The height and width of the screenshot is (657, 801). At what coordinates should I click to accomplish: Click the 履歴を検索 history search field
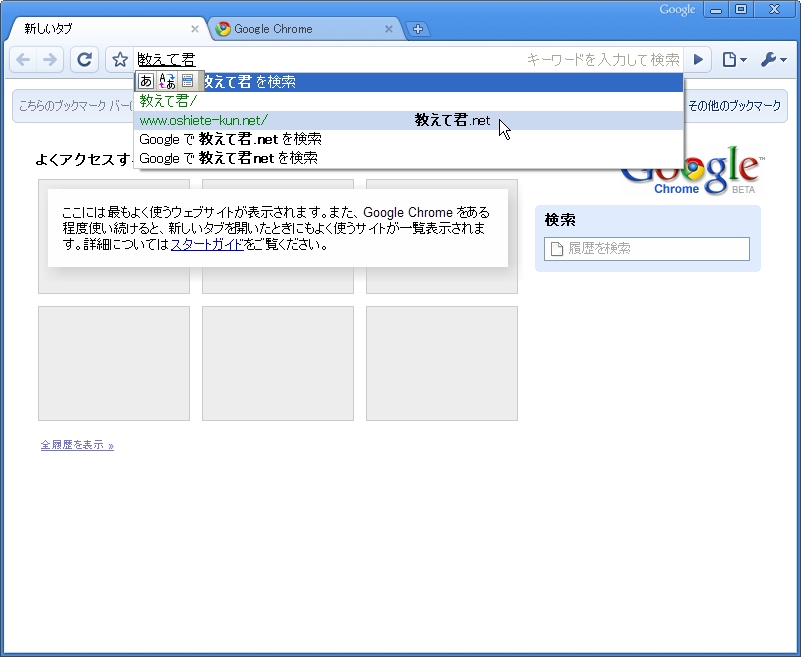(647, 249)
